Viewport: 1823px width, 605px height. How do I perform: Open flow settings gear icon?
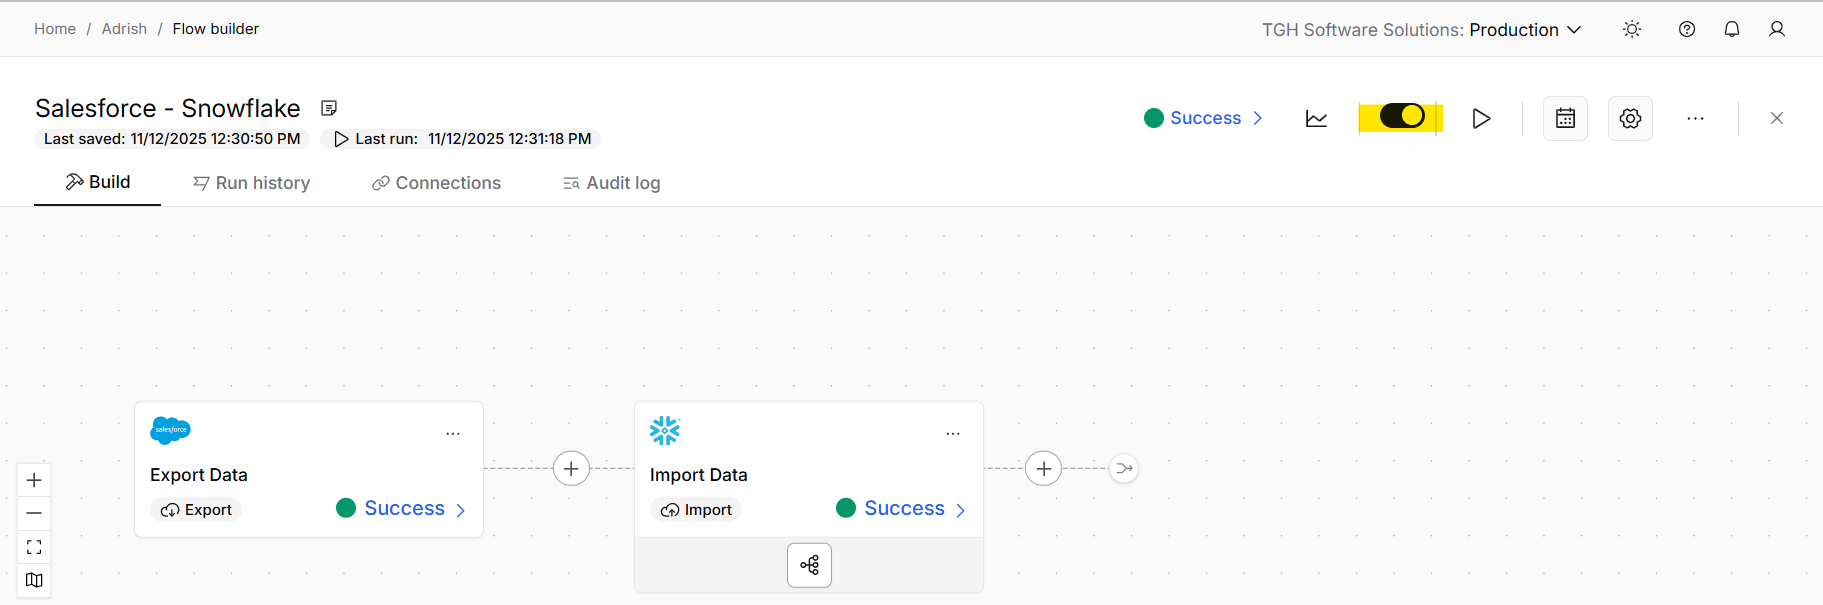tap(1630, 118)
